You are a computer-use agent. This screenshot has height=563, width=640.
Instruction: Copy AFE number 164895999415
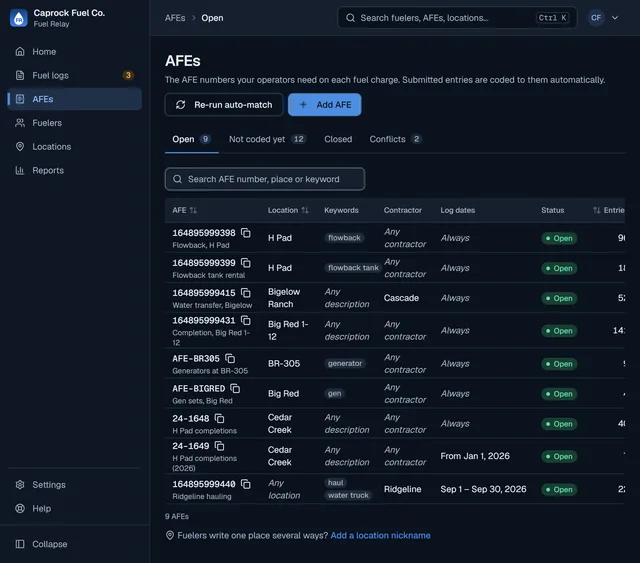246,293
